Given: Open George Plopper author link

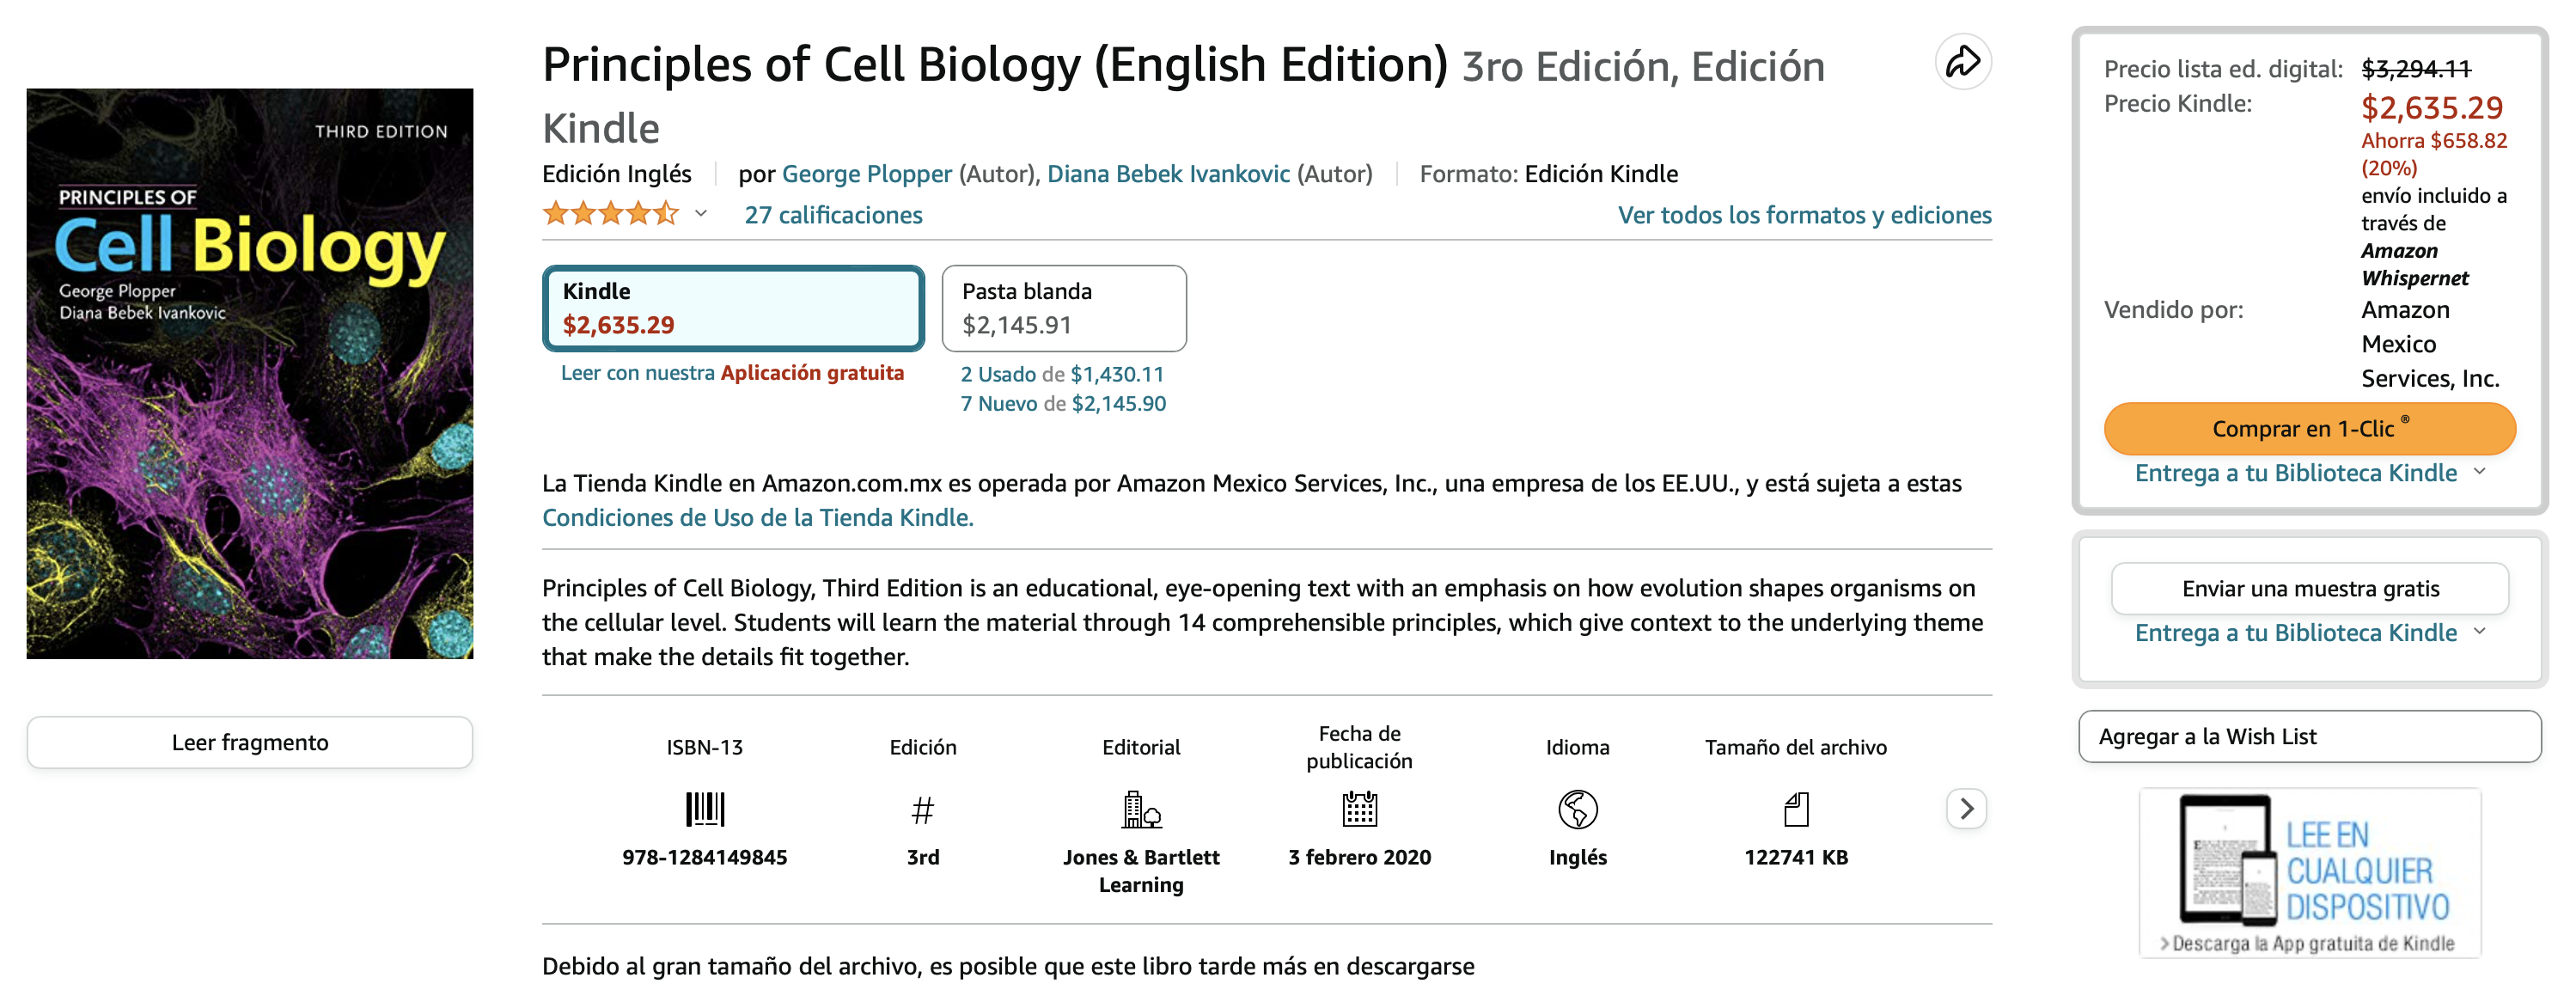Looking at the screenshot, I should 866,174.
